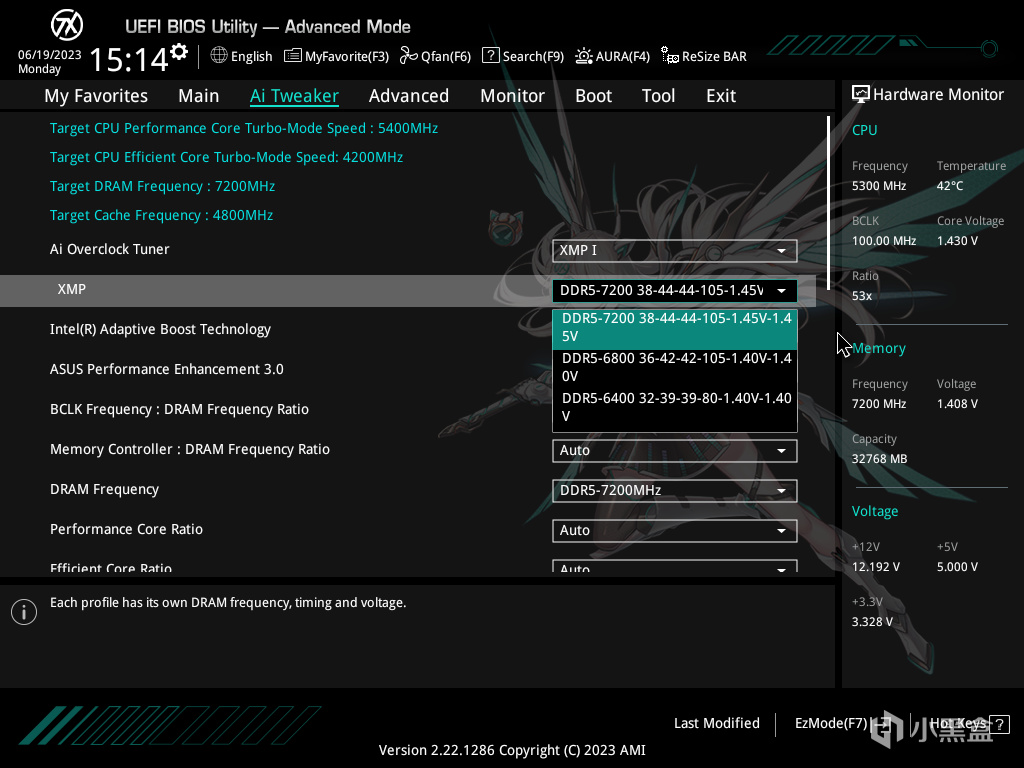The image size is (1024, 768).
Task: Switch to EzMode(F7)
Action: point(831,723)
